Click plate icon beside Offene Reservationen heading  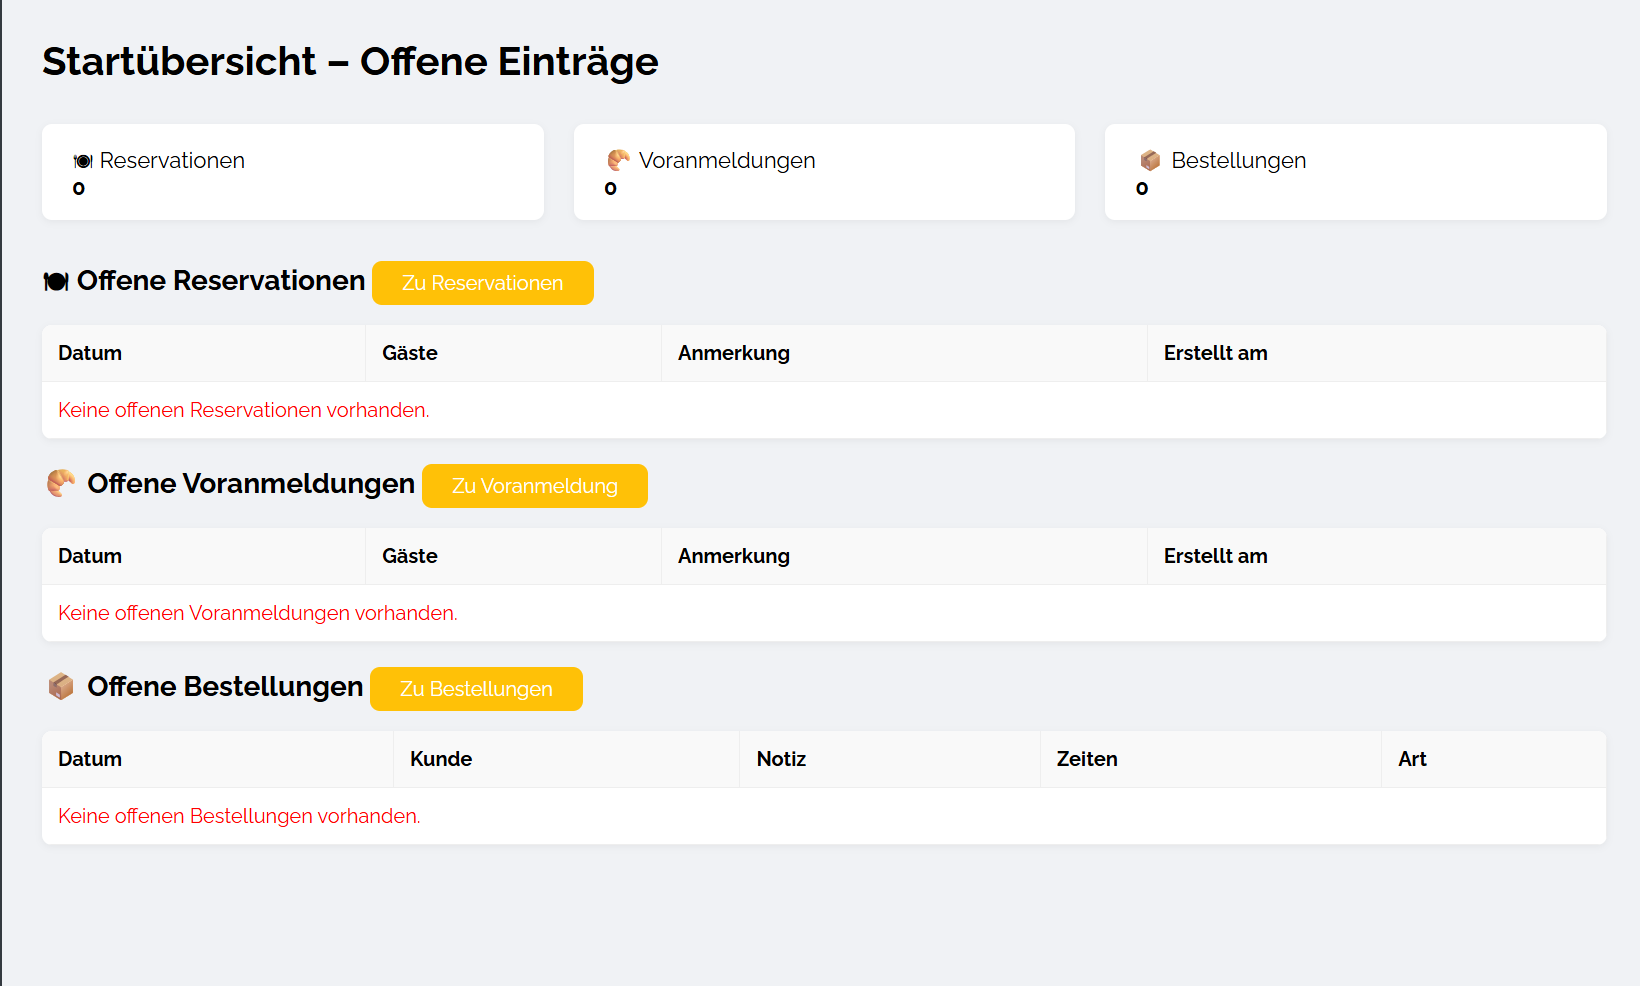point(56,282)
